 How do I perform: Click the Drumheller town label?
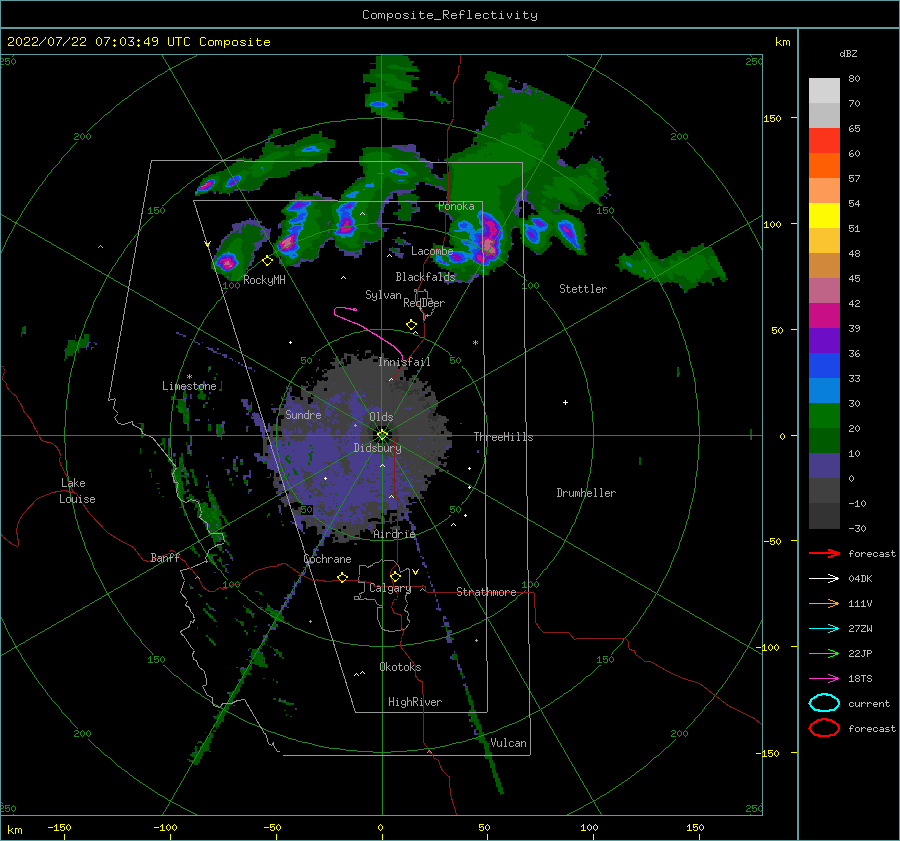pos(586,493)
